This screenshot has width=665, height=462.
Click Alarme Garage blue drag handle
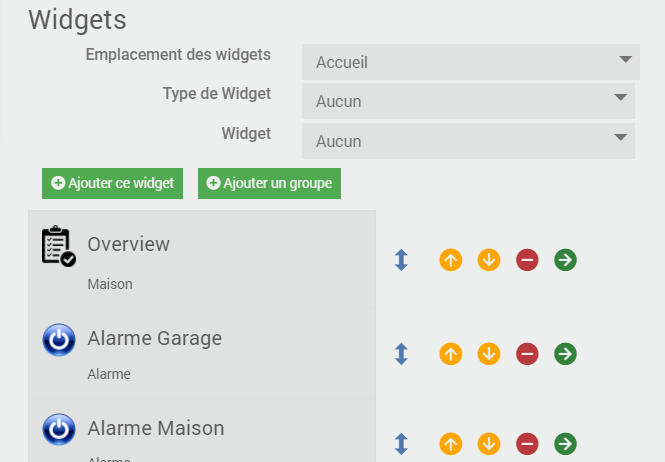coord(401,353)
